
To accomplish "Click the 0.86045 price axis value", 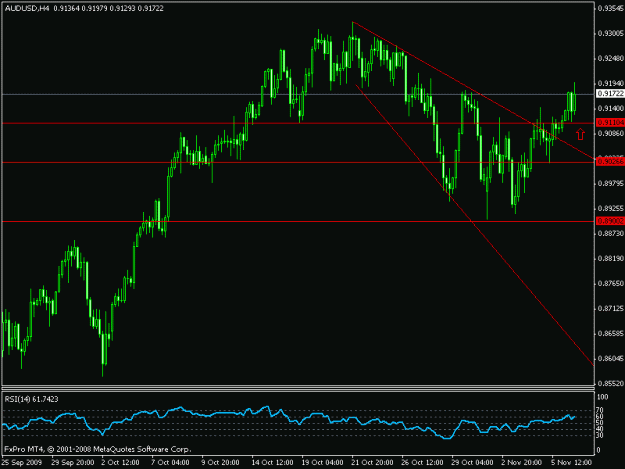I will pyautogui.click(x=610, y=359).
